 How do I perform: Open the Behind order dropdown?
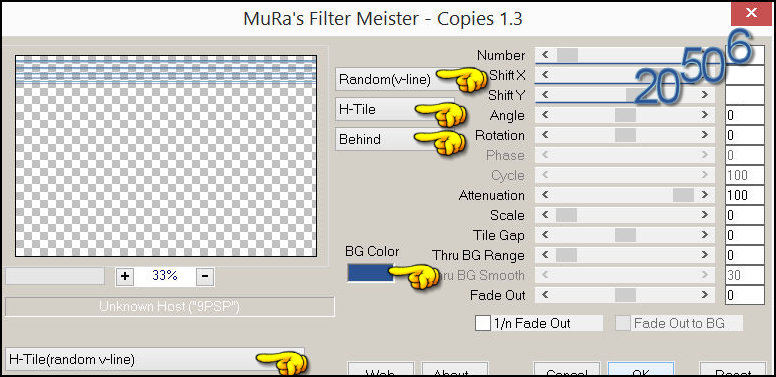394,139
